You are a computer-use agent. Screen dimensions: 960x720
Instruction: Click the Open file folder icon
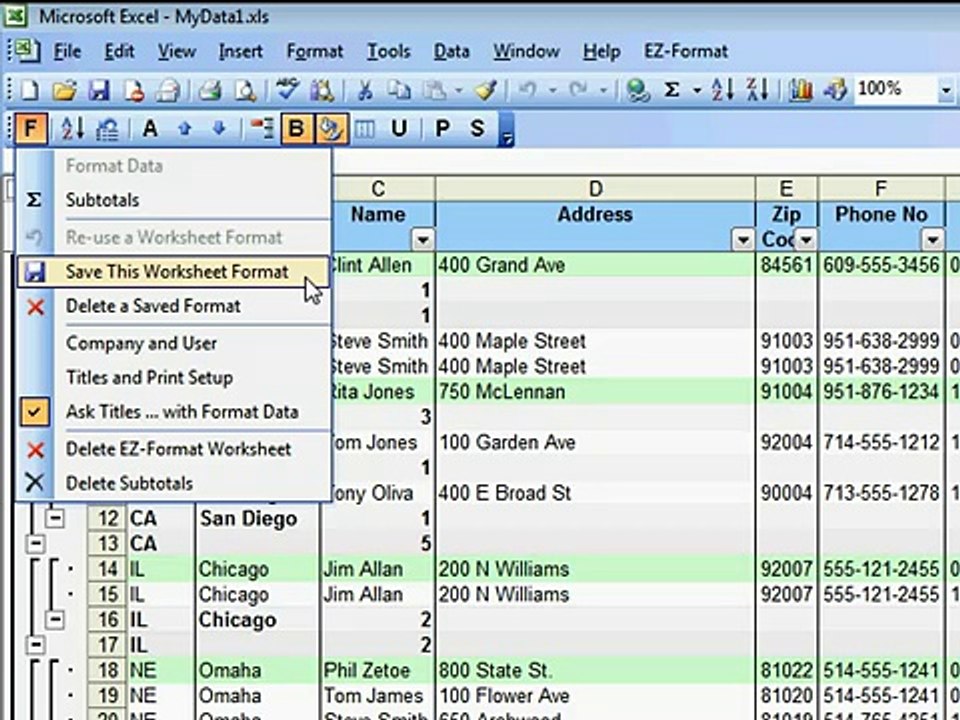[x=64, y=91]
